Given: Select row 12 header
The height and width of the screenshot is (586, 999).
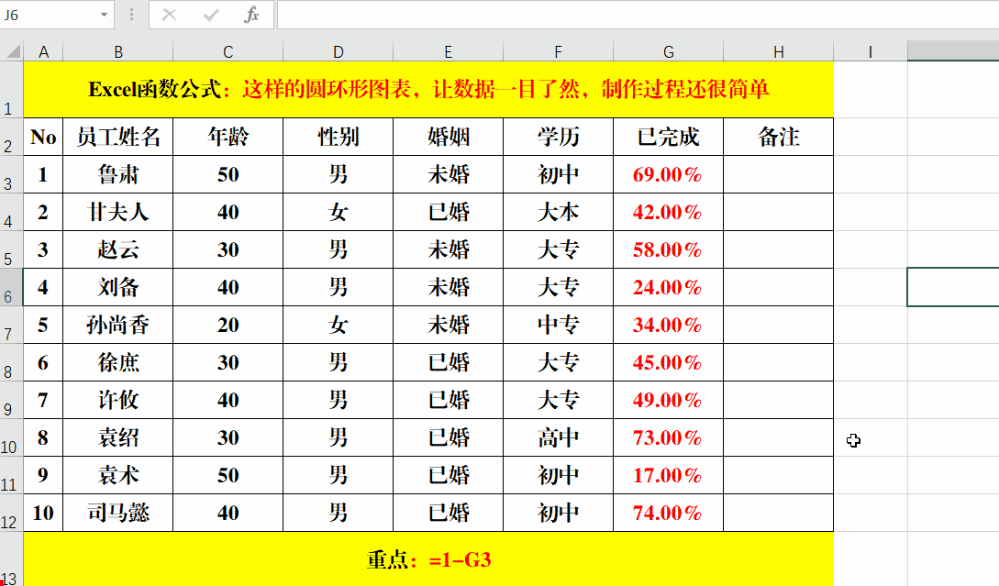Looking at the screenshot, I should [11, 513].
